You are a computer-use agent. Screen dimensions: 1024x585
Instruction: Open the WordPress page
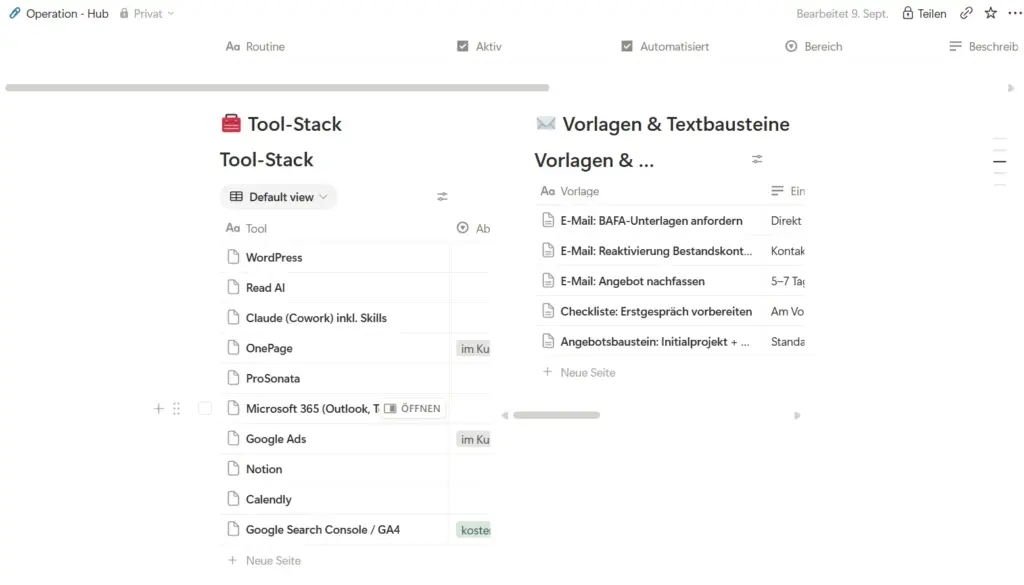click(274, 257)
